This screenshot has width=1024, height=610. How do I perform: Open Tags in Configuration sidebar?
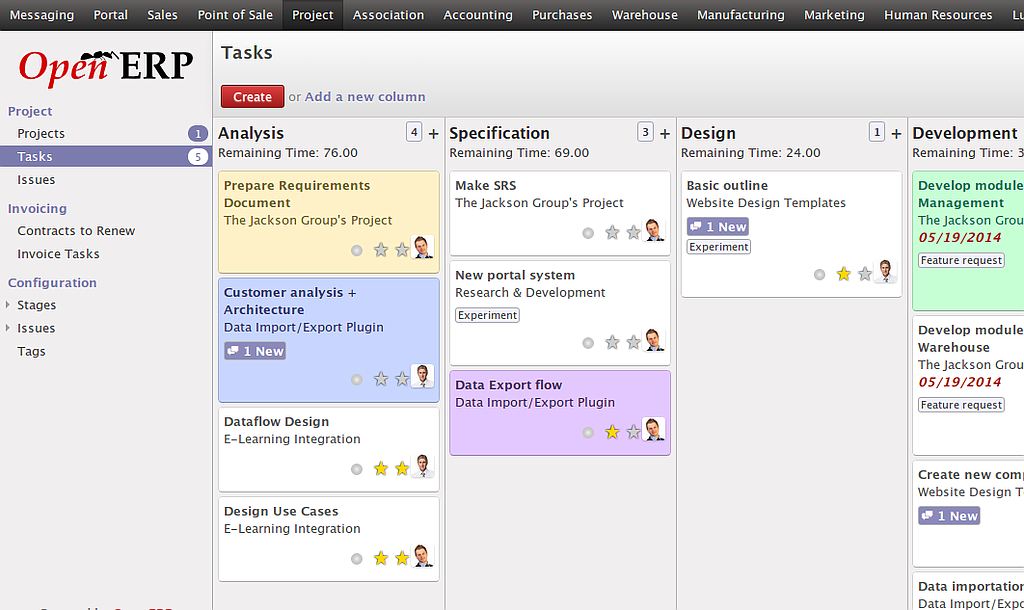click(x=31, y=351)
